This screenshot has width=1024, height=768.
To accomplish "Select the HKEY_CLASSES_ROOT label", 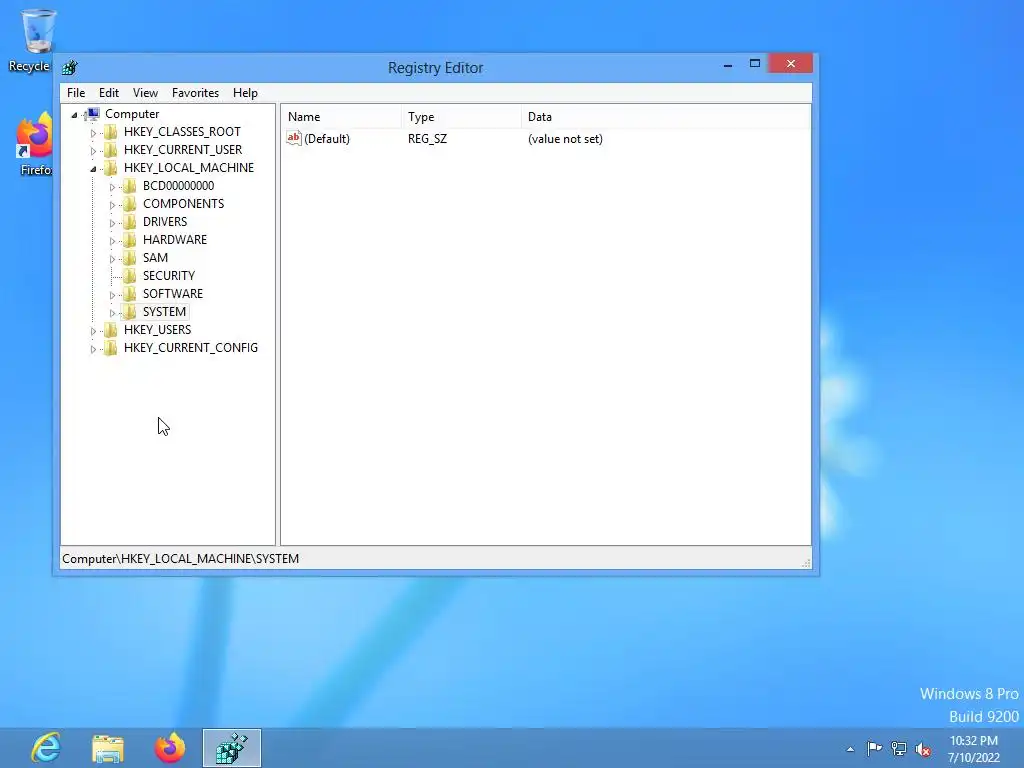I will [x=182, y=131].
